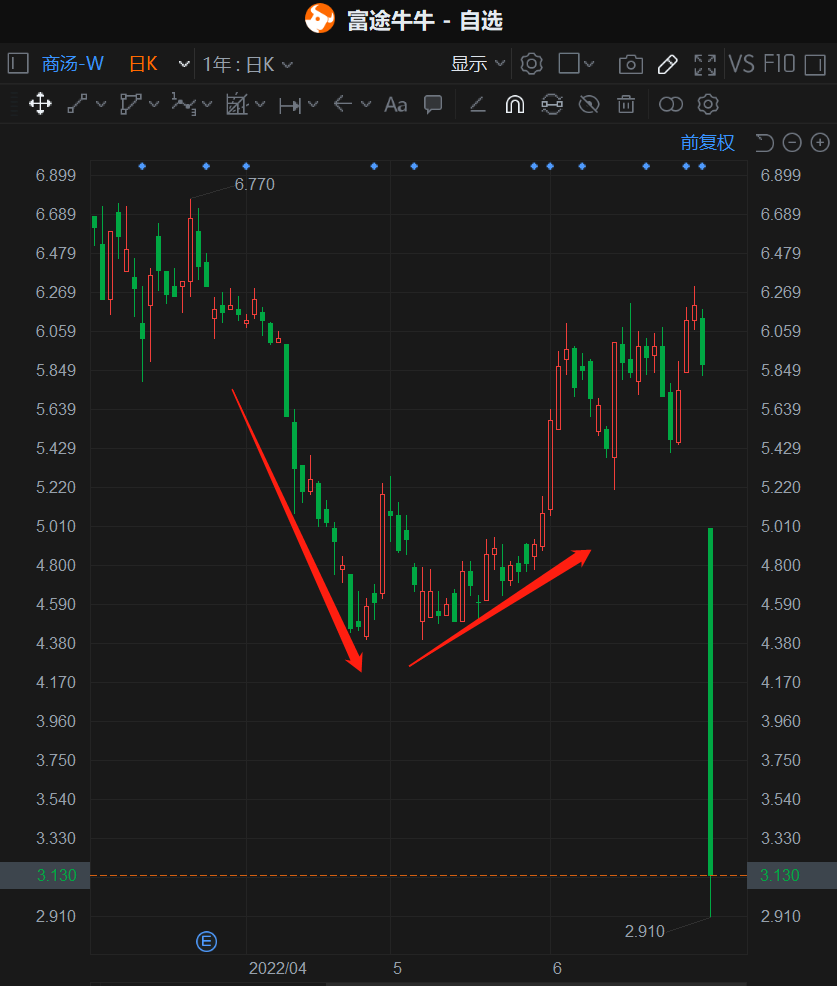Toggle the left sidebar panel

(17, 64)
